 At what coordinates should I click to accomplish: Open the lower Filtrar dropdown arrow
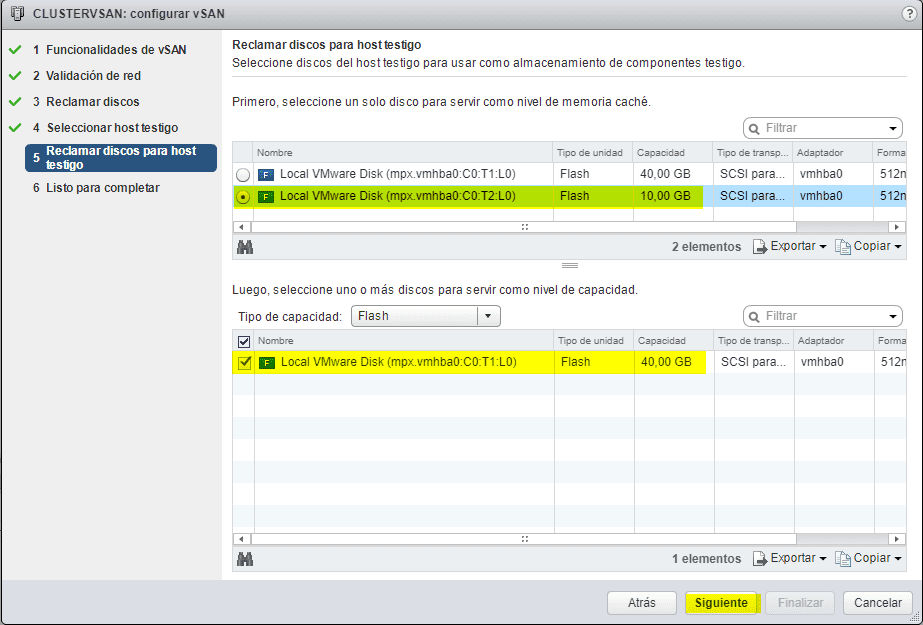893,315
